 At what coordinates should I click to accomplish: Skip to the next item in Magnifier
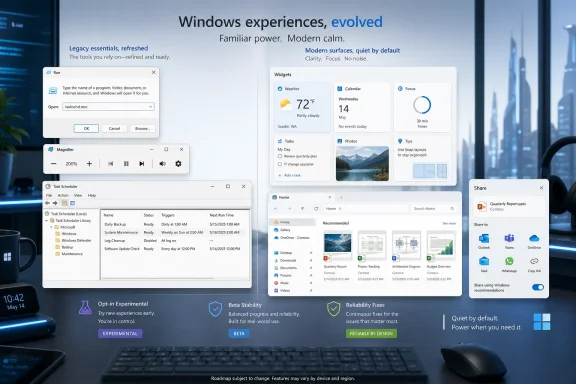pos(141,164)
